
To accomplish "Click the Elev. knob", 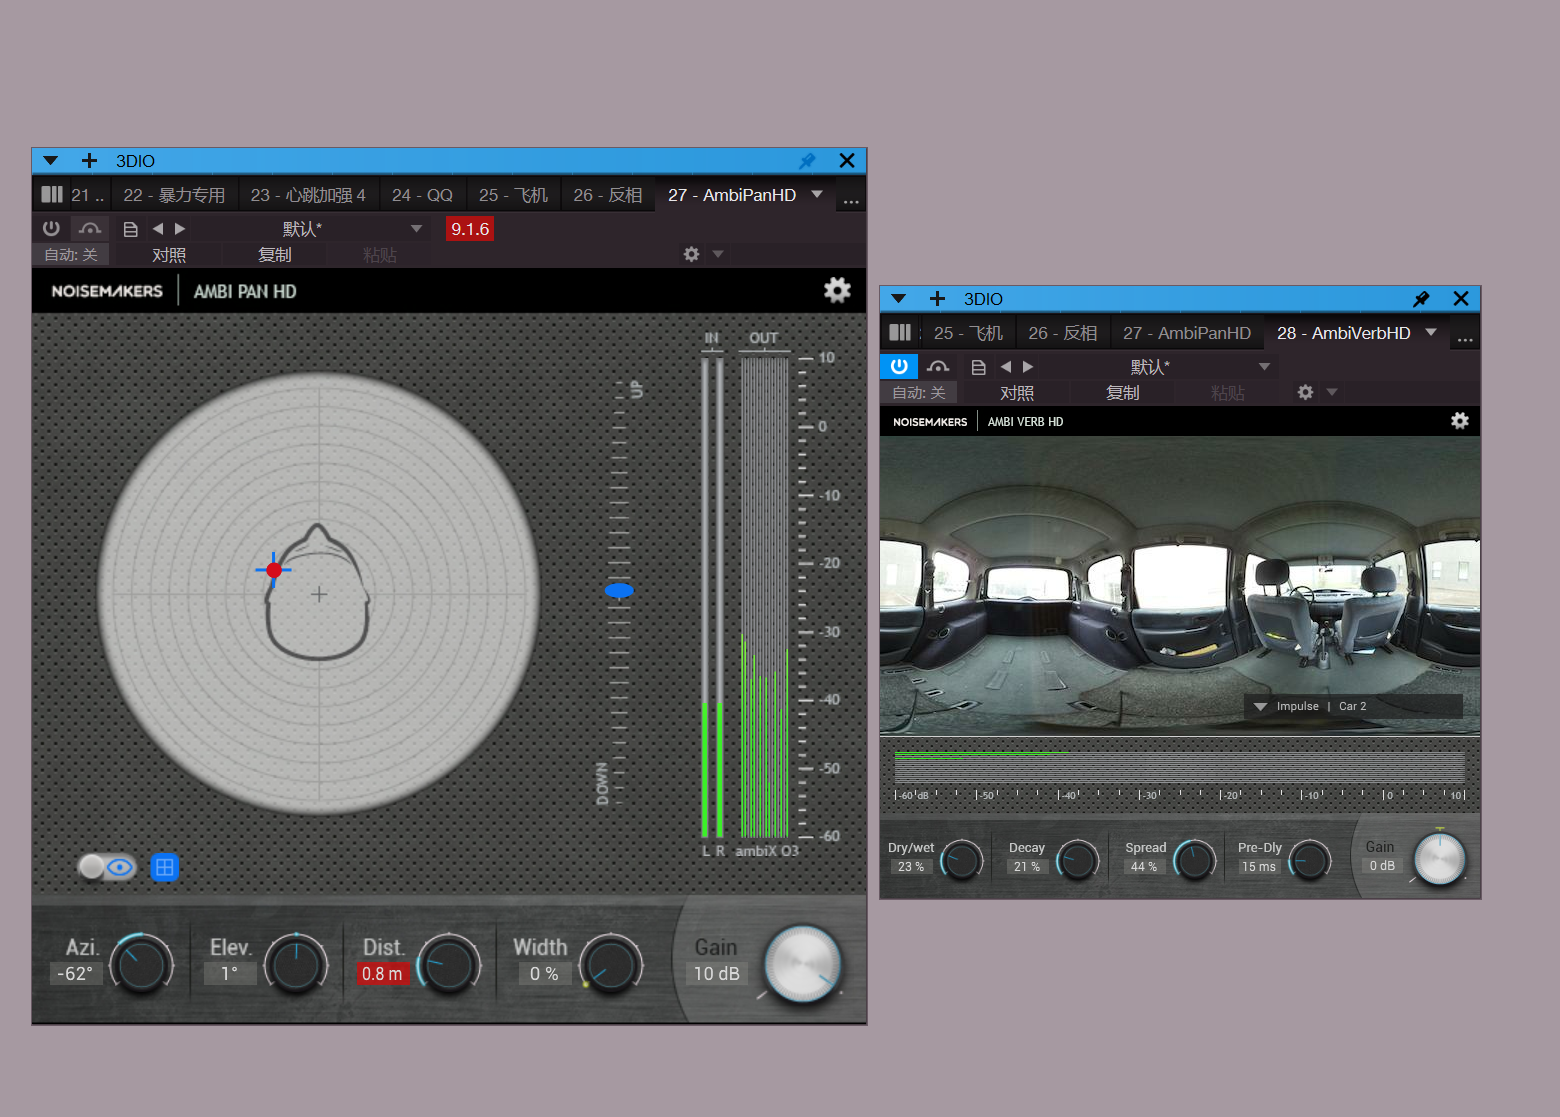I will 296,964.
